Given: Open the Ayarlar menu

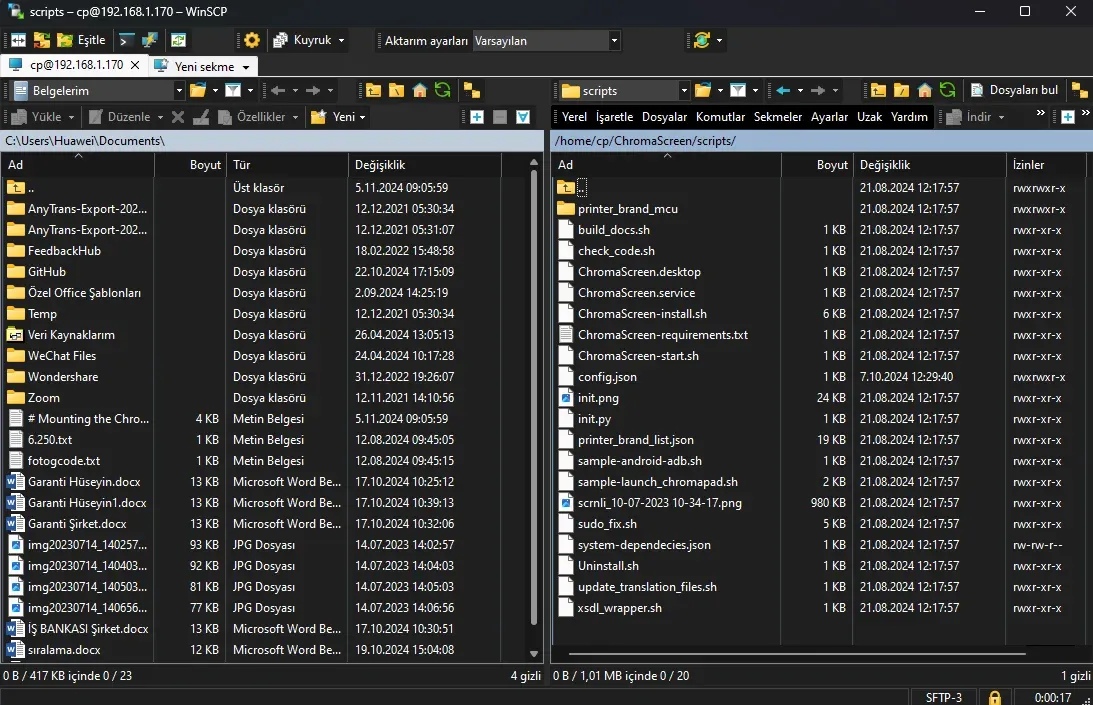Looking at the screenshot, I should tap(830, 116).
